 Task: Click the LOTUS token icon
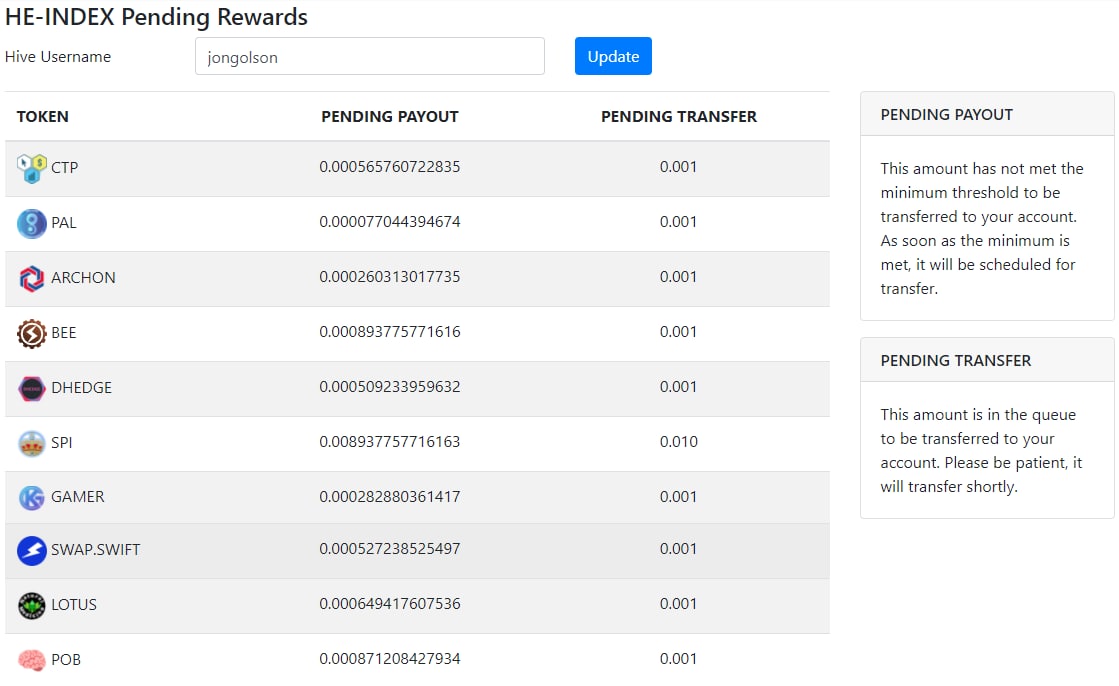(x=31, y=605)
